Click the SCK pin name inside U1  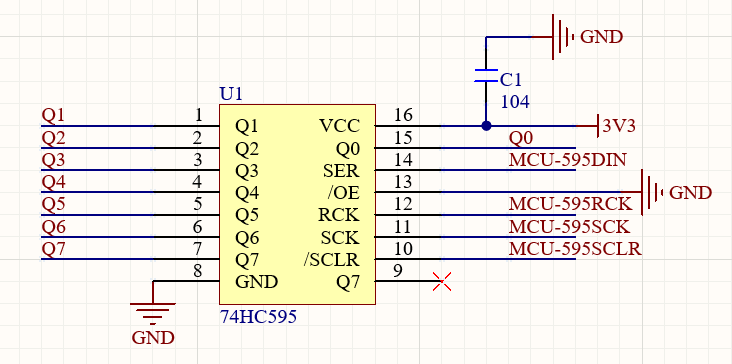(340, 238)
